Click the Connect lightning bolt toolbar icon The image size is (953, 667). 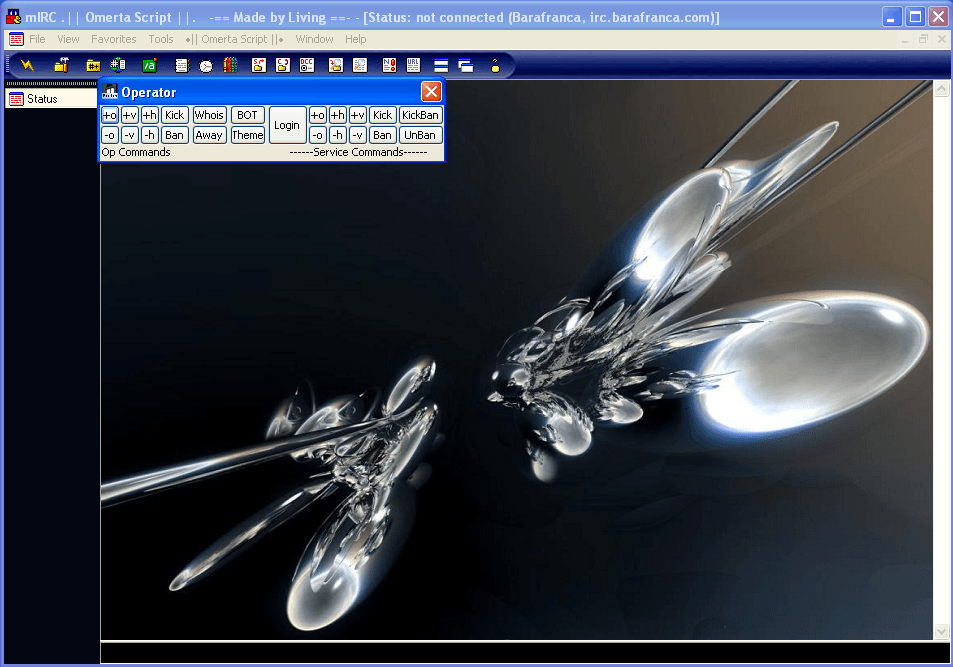[x=27, y=65]
